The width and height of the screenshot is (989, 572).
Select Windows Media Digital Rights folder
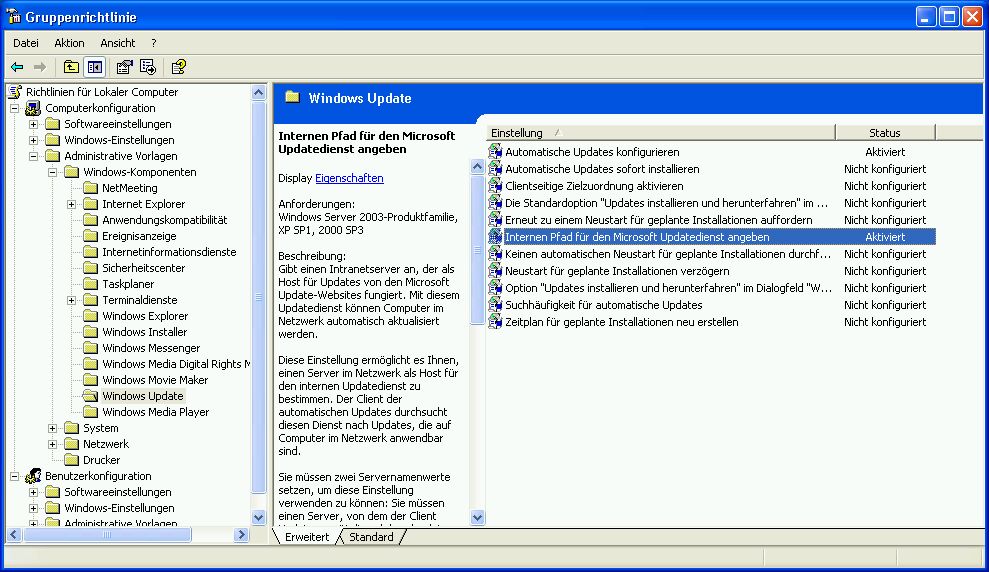(177, 364)
